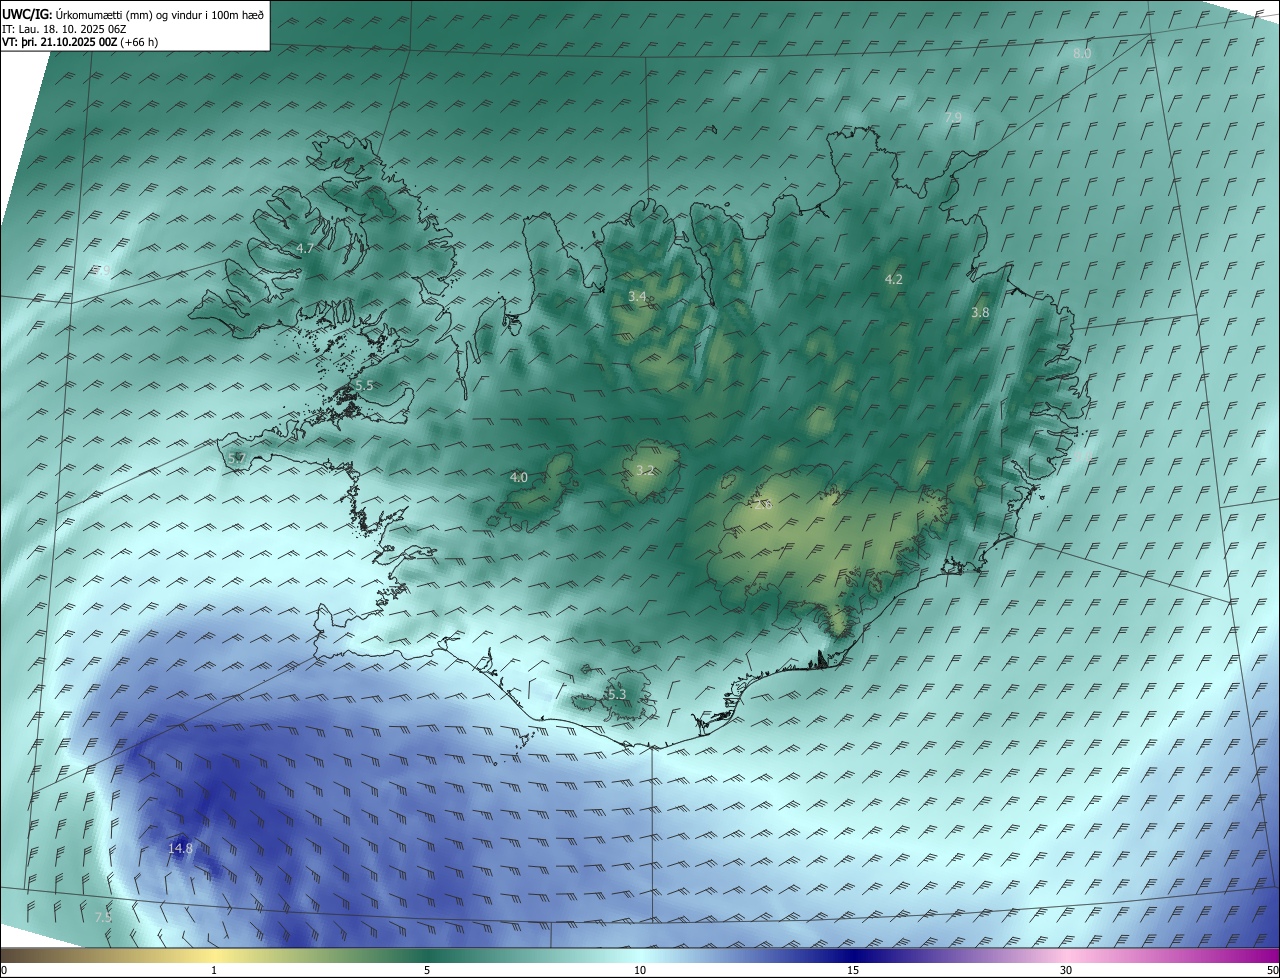This screenshot has height=978, width=1280.
Task: Click the legend tick label 15
Action: 853,970
